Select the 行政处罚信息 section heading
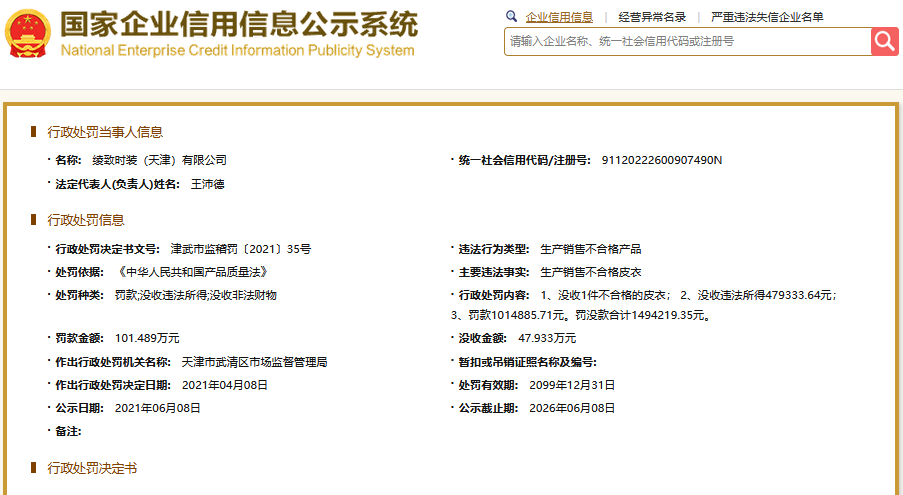 point(86,220)
